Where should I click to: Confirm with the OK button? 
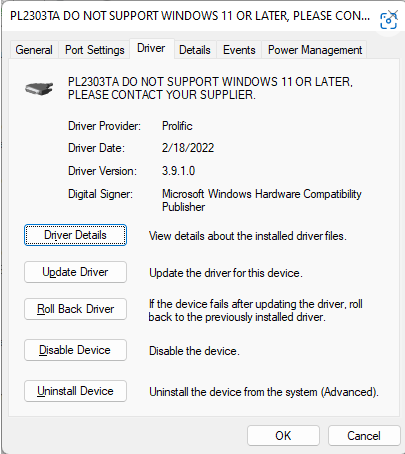point(283,436)
